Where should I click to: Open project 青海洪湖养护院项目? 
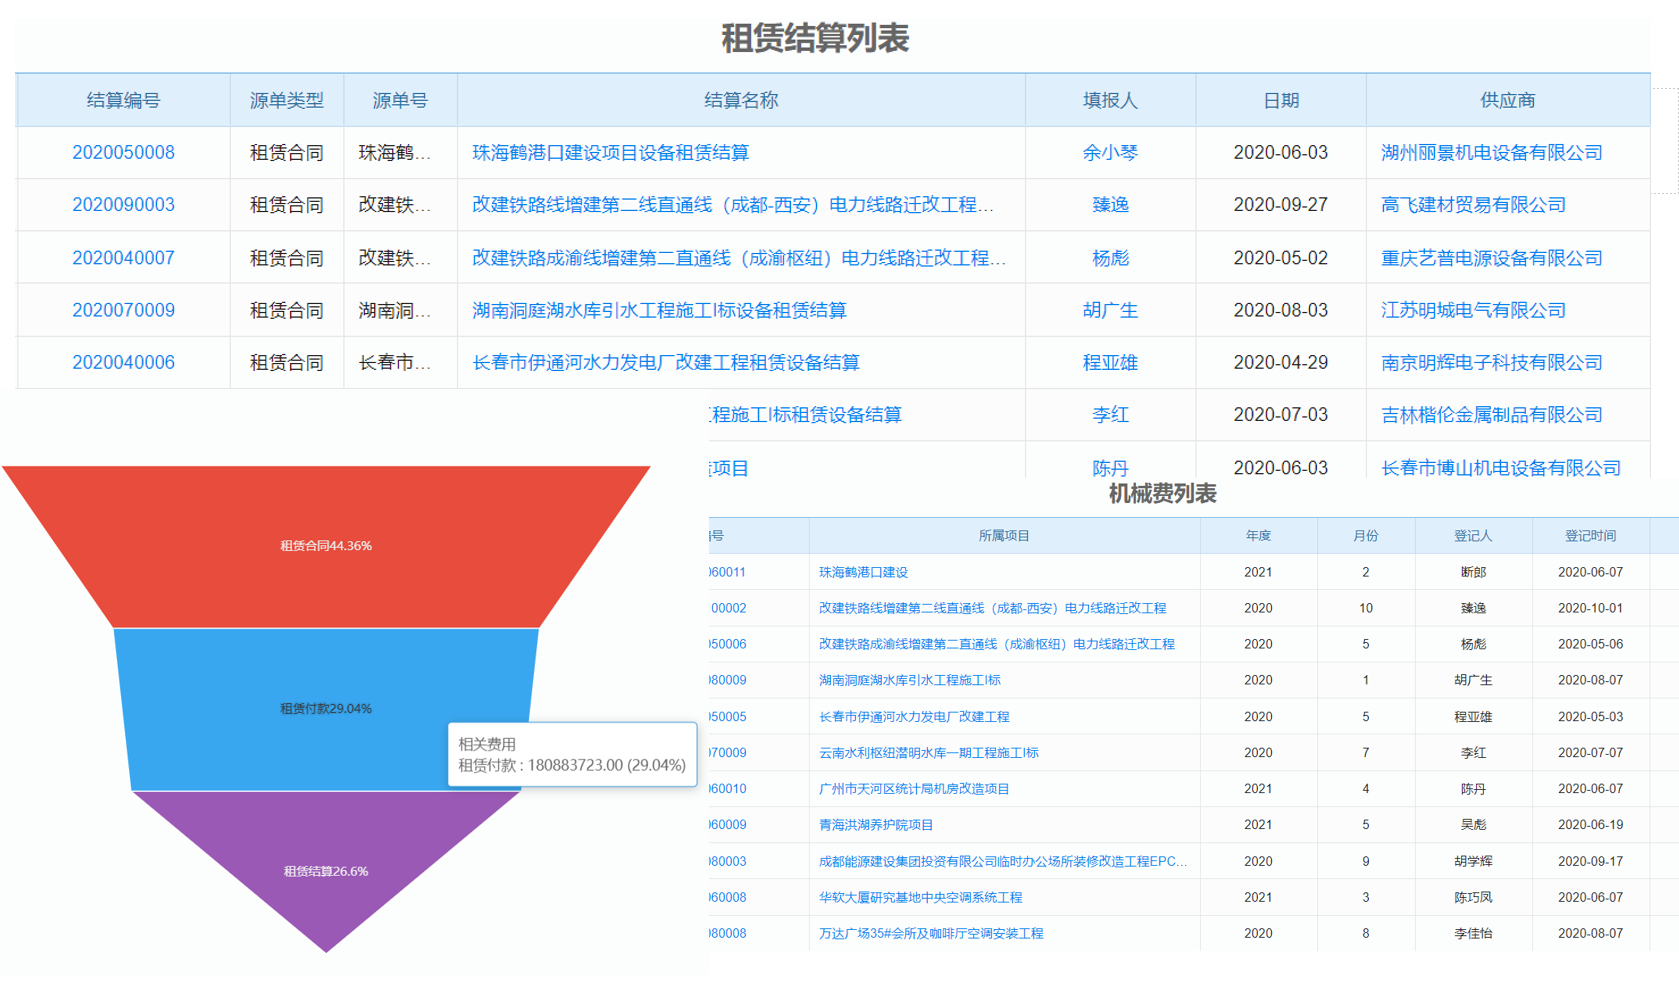[x=875, y=825]
